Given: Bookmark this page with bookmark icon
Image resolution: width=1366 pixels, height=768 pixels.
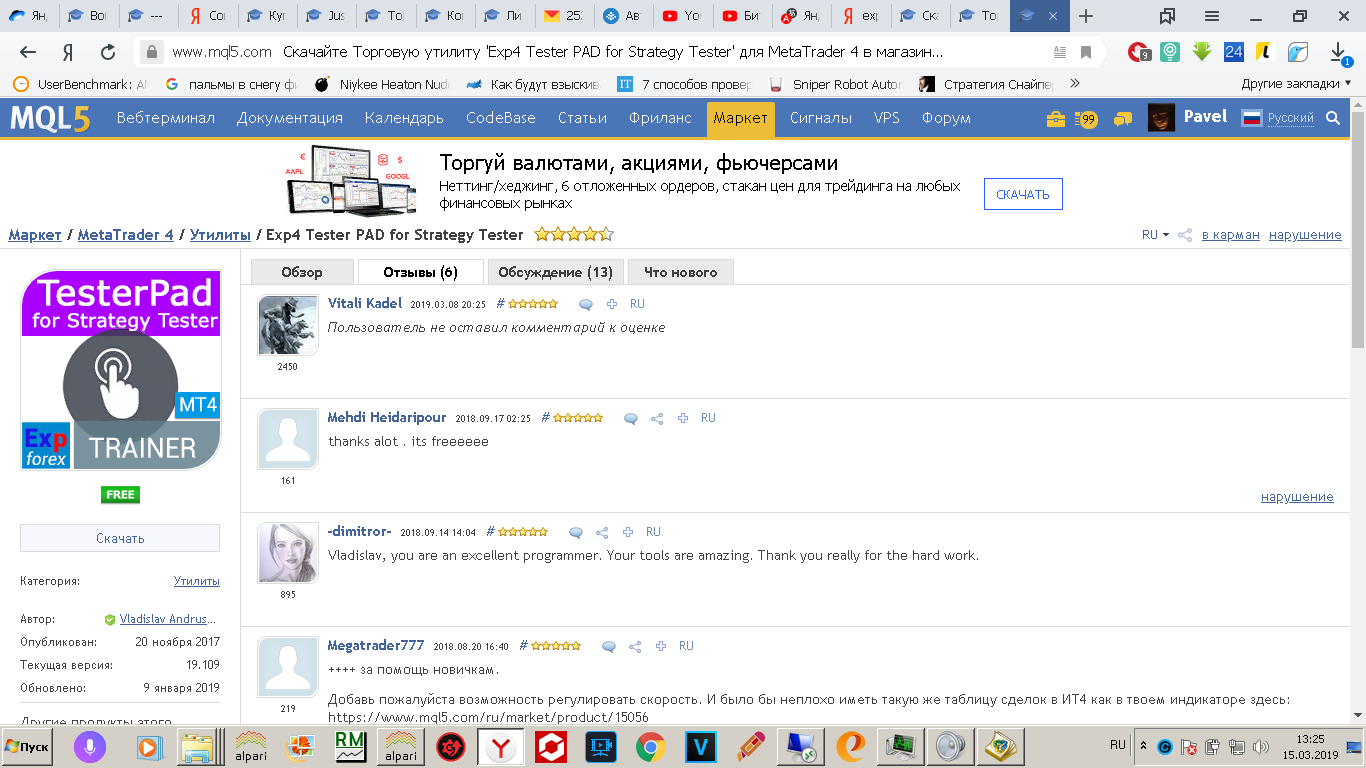Looking at the screenshot, I should tap(1086, 52).
